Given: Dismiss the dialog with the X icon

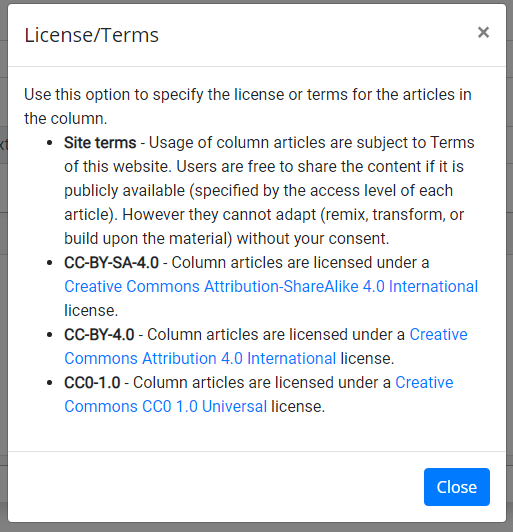Looking at the screenshot, I should click(x=483, y=33).
